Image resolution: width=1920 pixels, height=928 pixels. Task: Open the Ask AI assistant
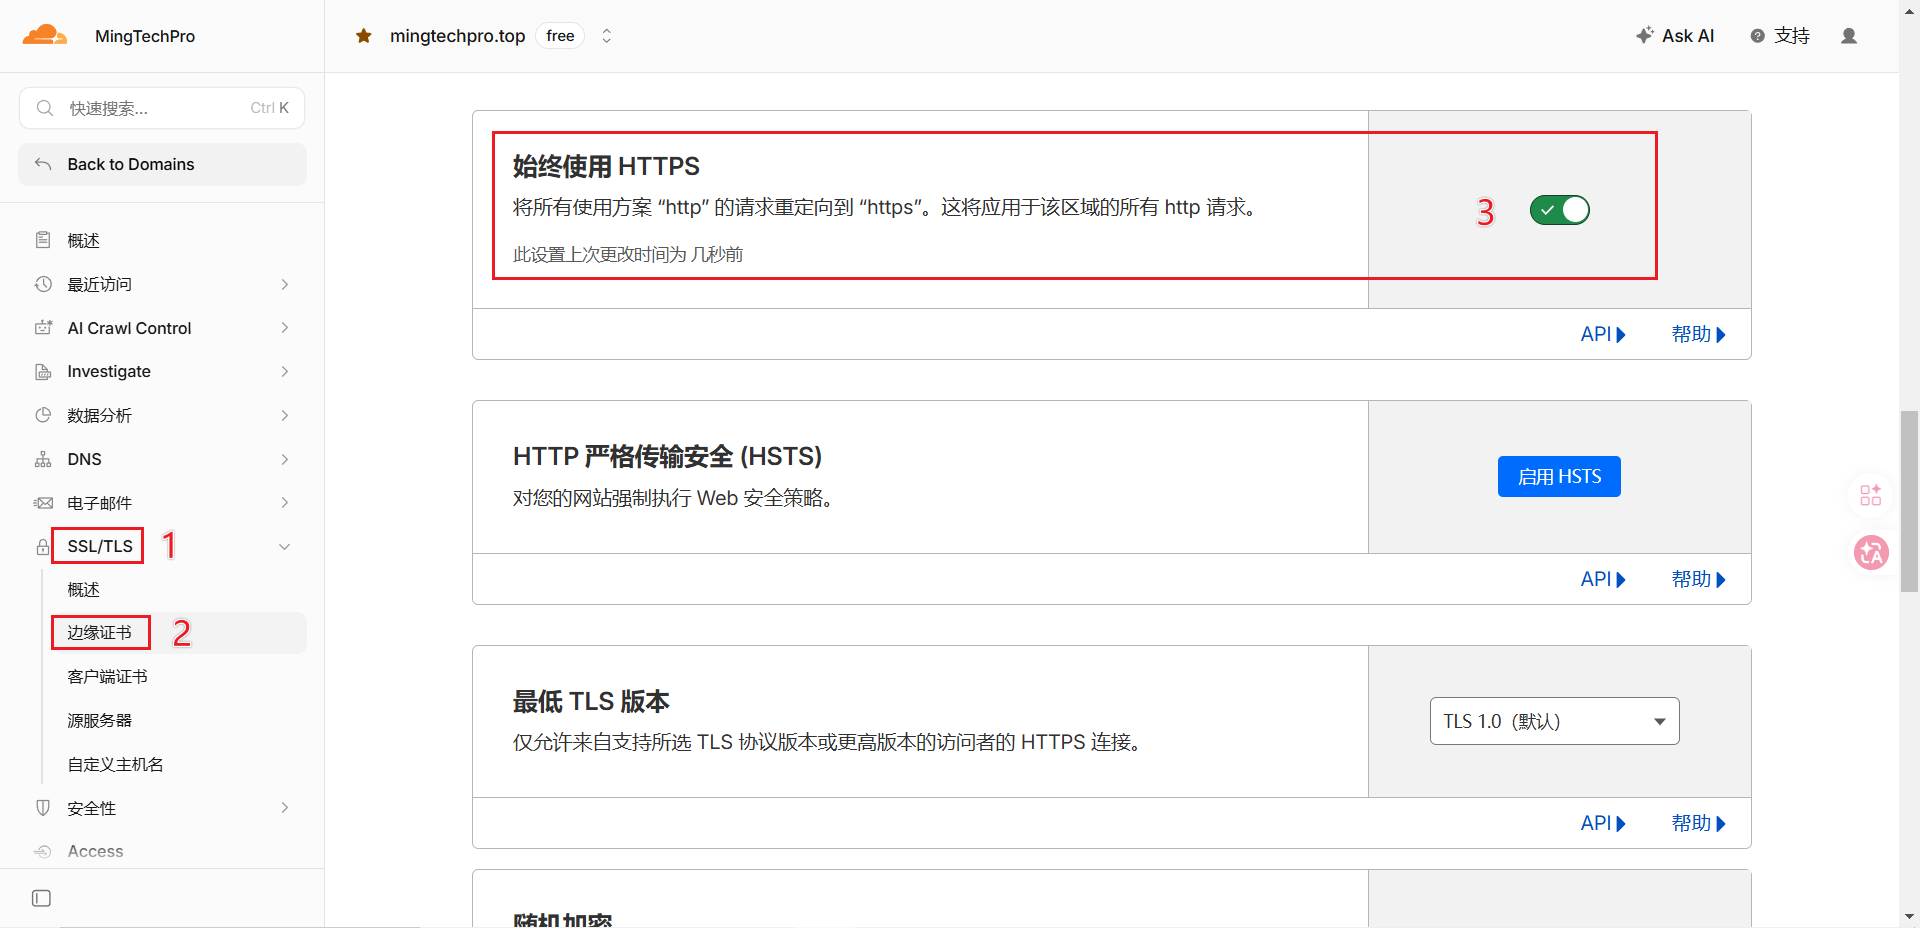tap(1675, 36)
